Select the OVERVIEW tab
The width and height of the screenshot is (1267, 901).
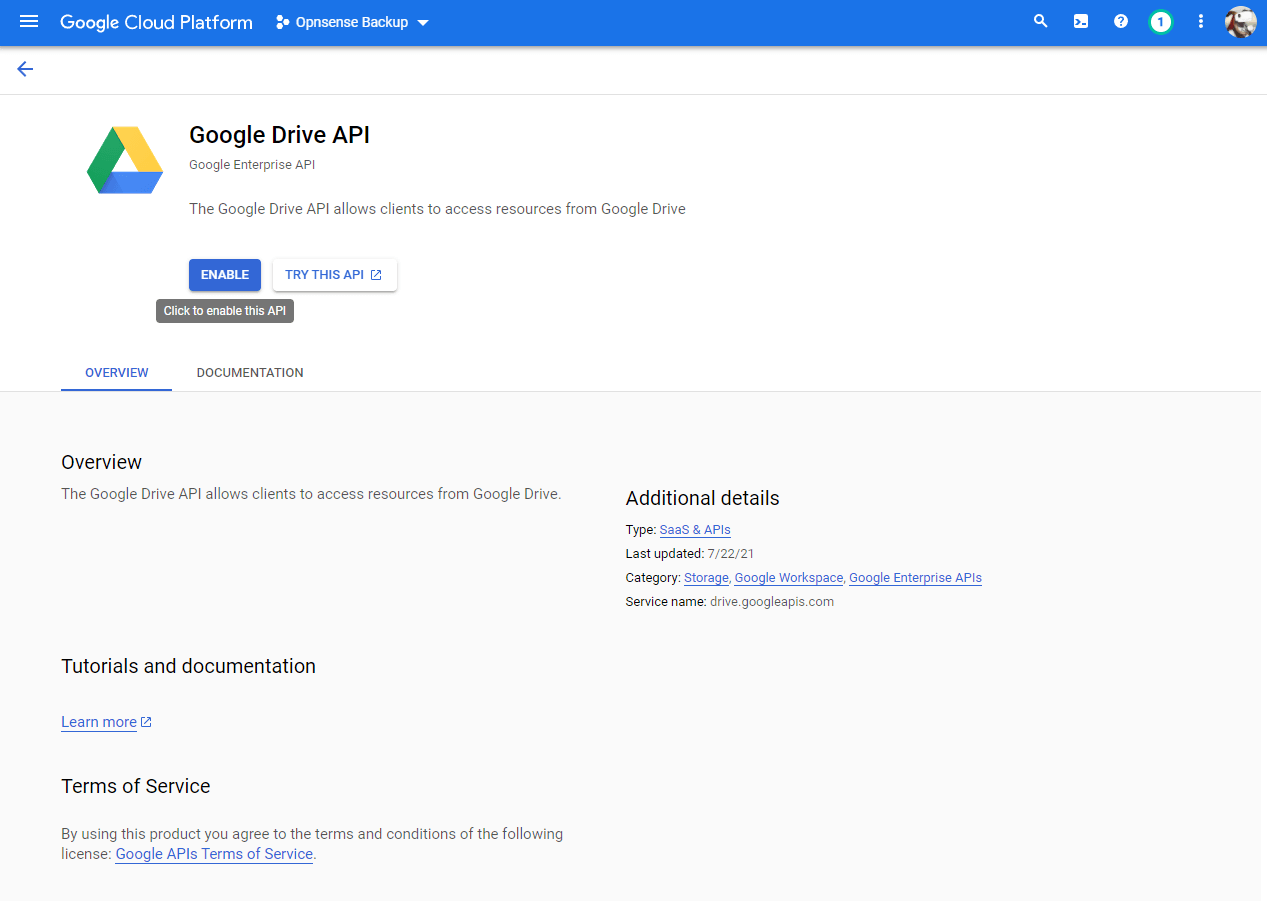click(116, 372)
